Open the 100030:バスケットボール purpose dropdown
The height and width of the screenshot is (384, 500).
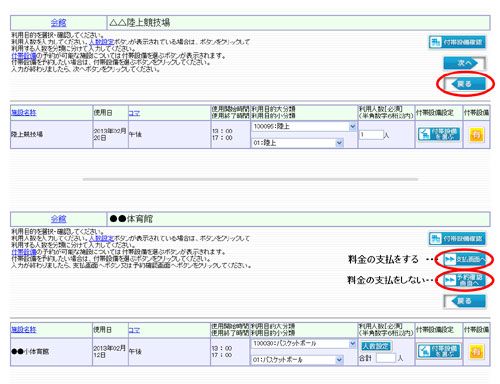point(304,343)
